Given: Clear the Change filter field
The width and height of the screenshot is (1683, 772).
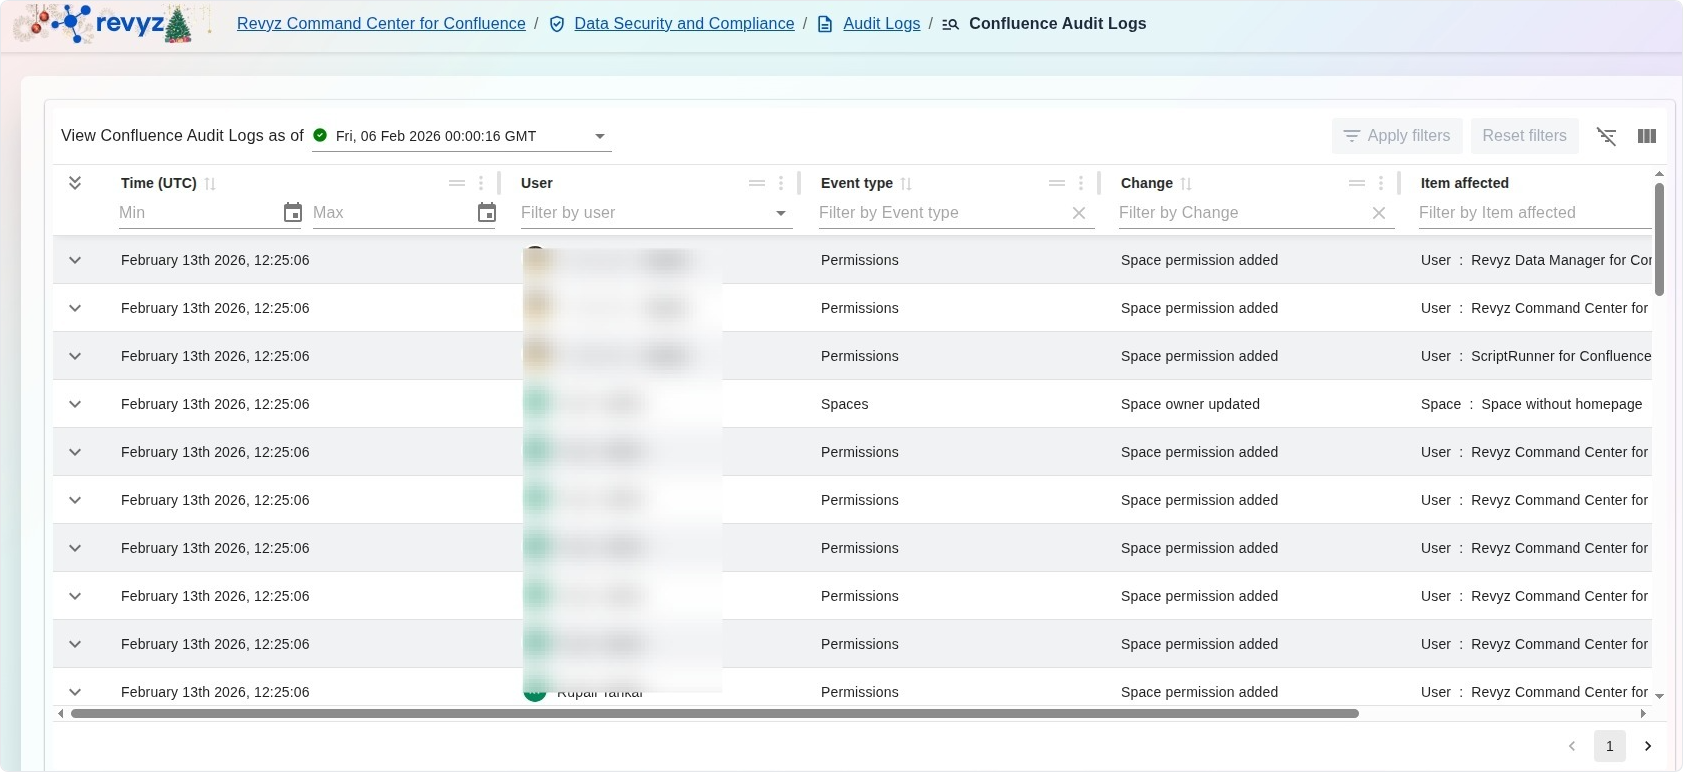Looking at the screenshot, I should coord(1378,213).
